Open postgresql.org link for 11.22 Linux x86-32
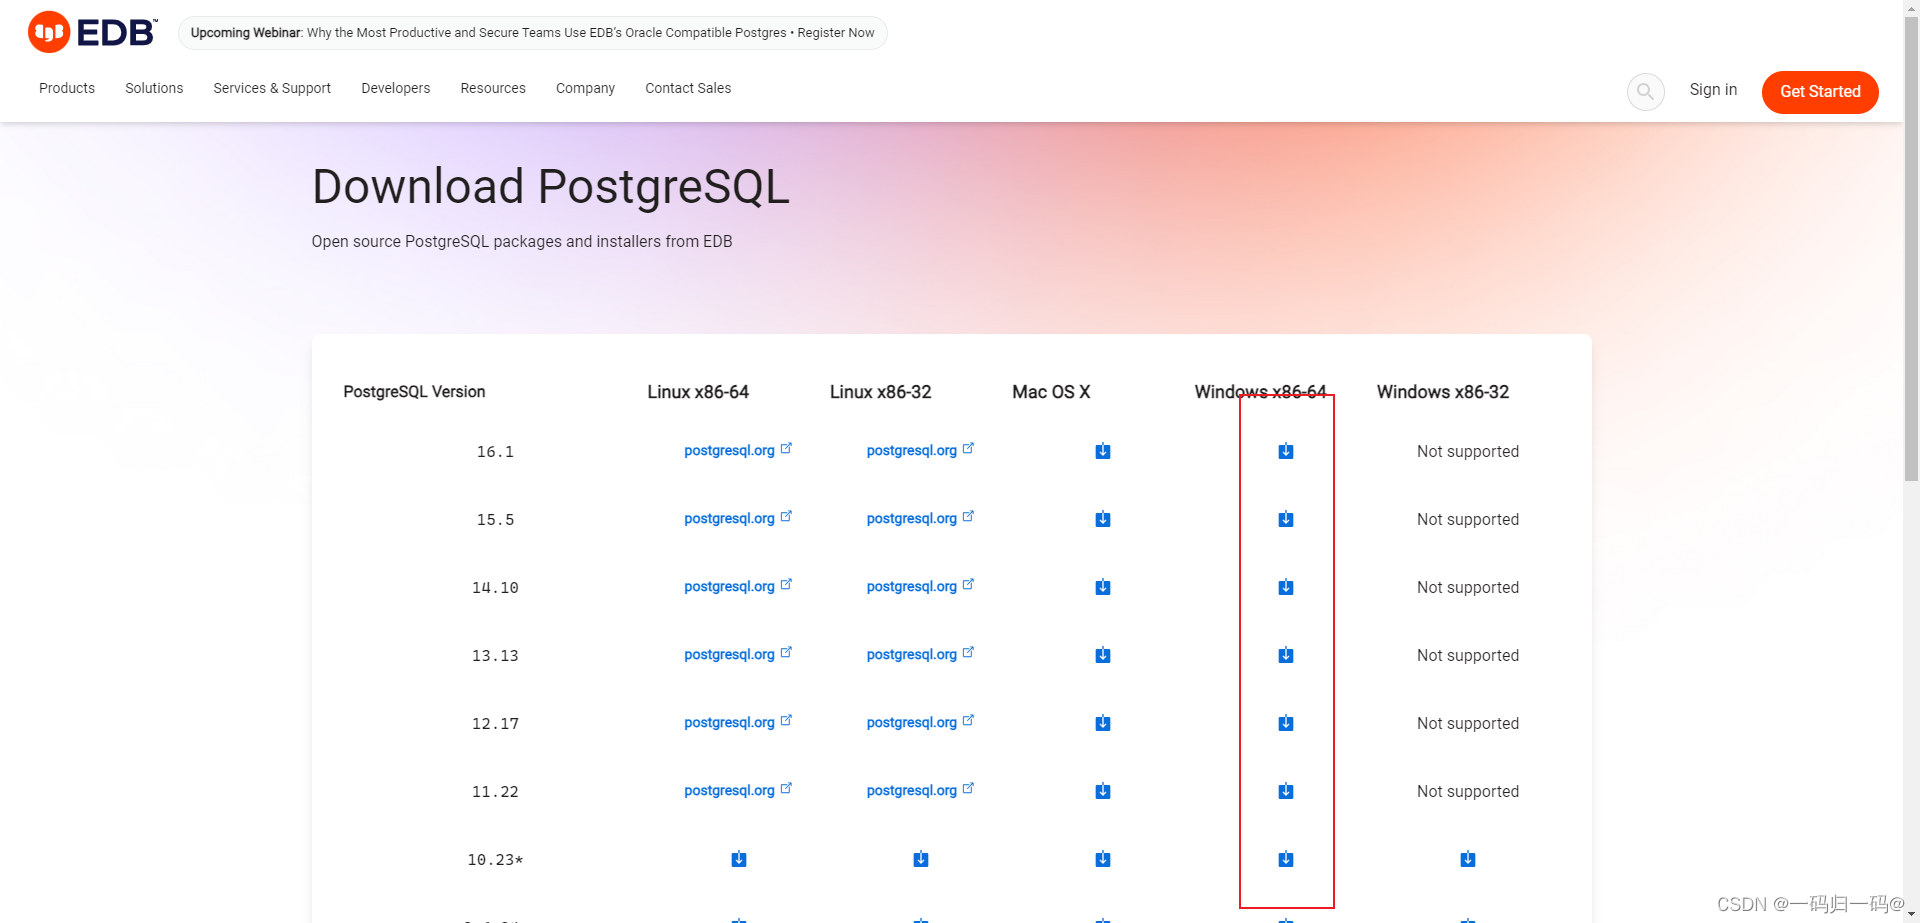 (x=920, y=790)
